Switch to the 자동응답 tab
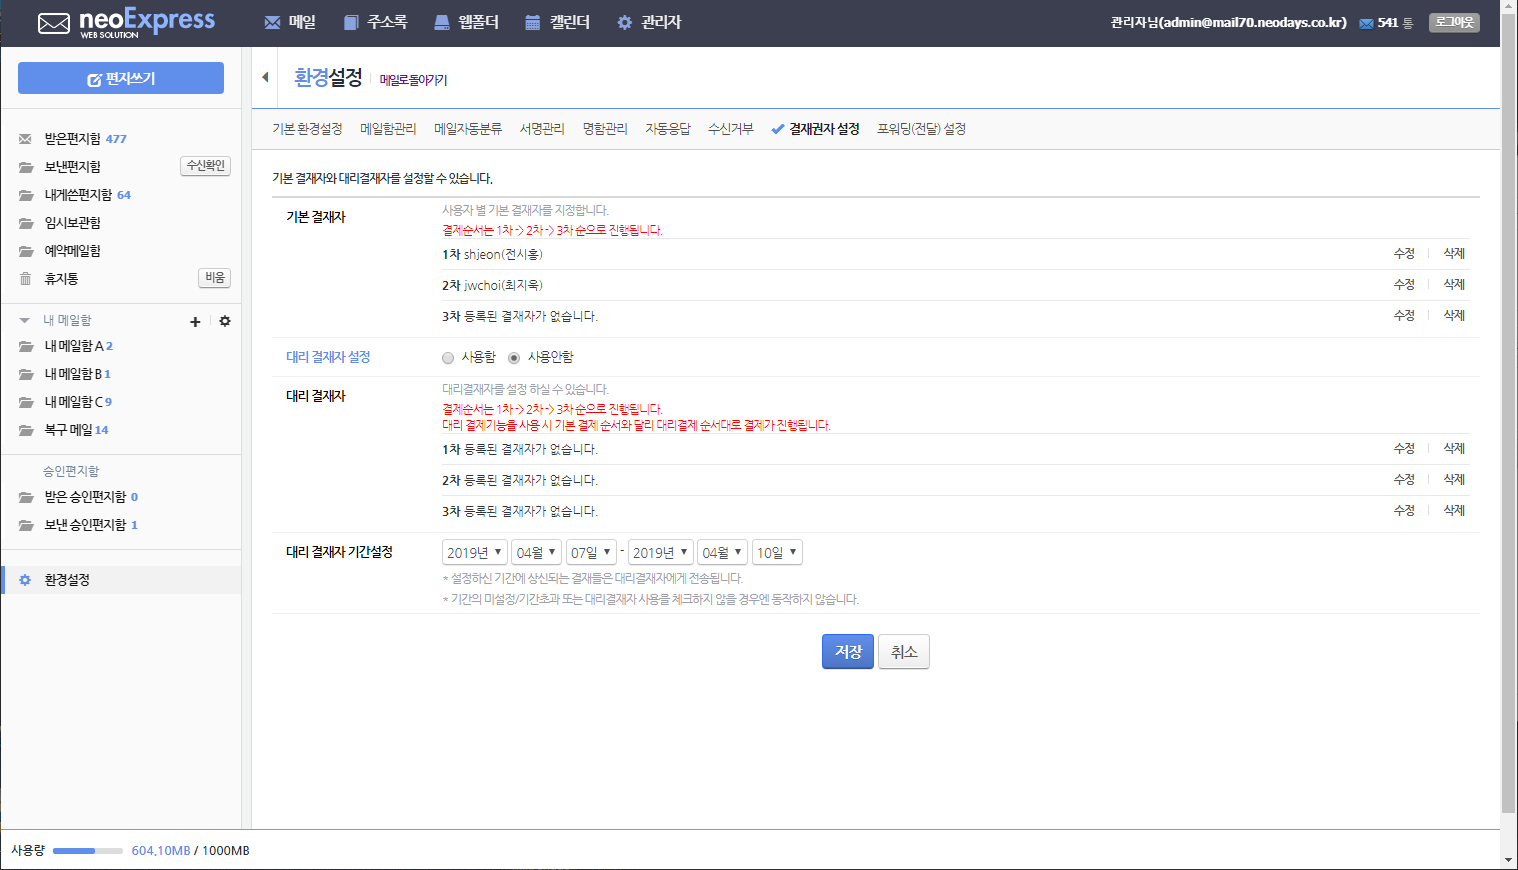1518x870 pixels. (668, 129)
